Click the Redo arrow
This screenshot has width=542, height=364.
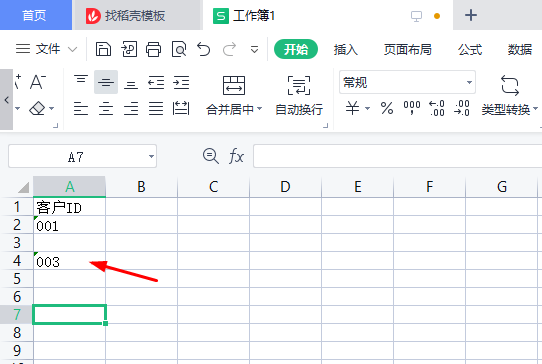point(229,49)
